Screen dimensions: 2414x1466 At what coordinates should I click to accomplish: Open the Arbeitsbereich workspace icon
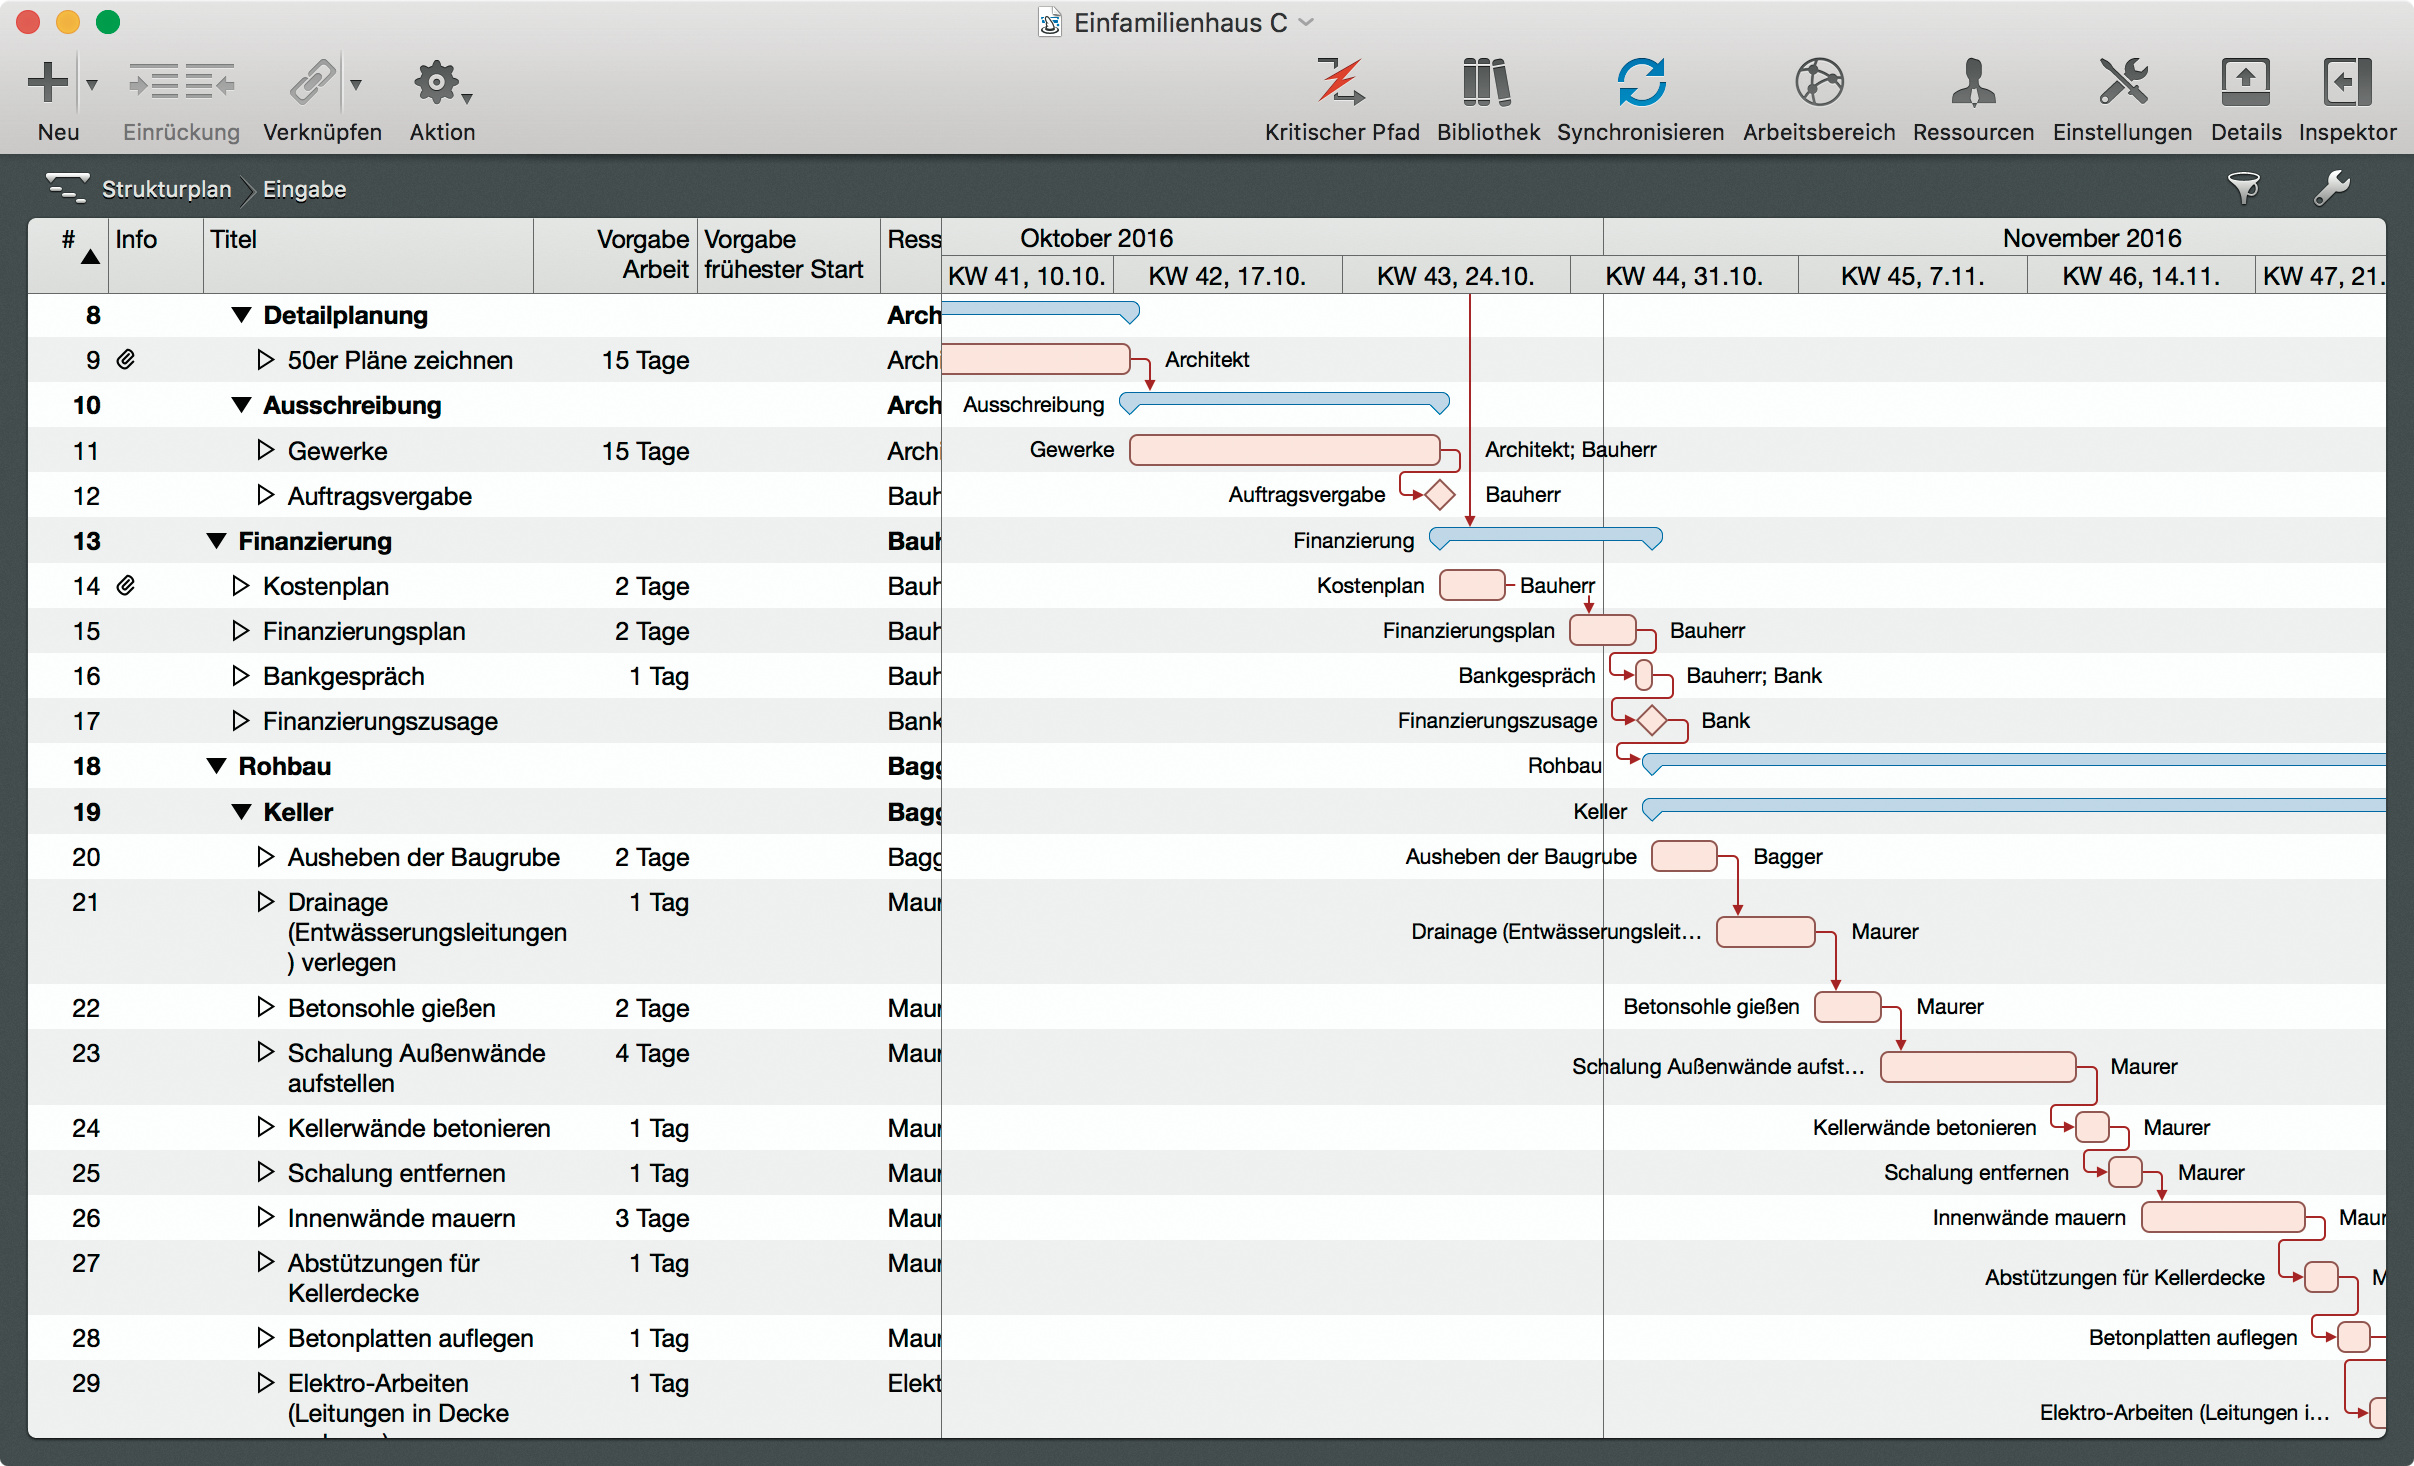point(1818,83)
